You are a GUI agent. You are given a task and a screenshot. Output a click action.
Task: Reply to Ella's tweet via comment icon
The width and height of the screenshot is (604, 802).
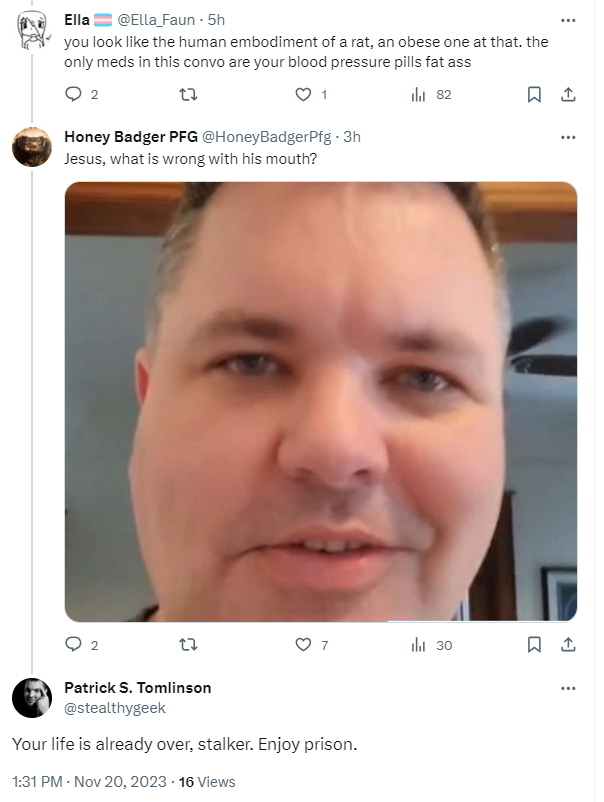74,94
